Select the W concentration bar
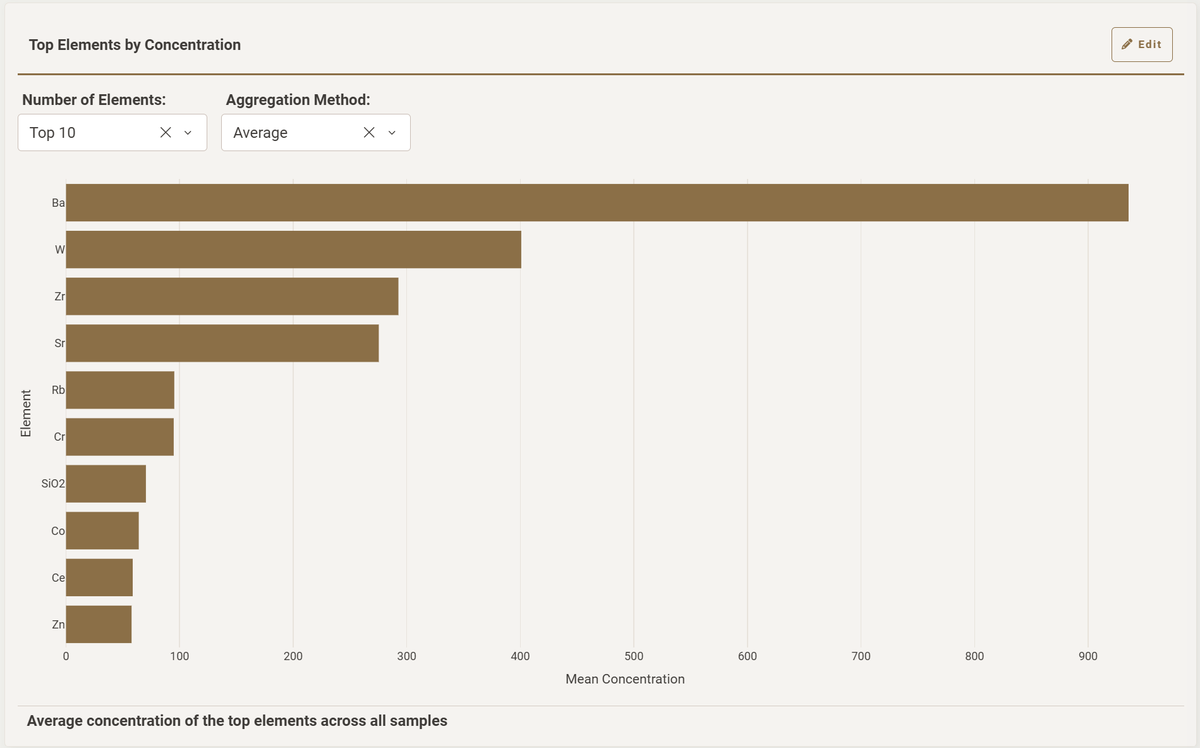Image resolution: width=1200 pixels, height=748 pixels. click(x=290, y=249)
